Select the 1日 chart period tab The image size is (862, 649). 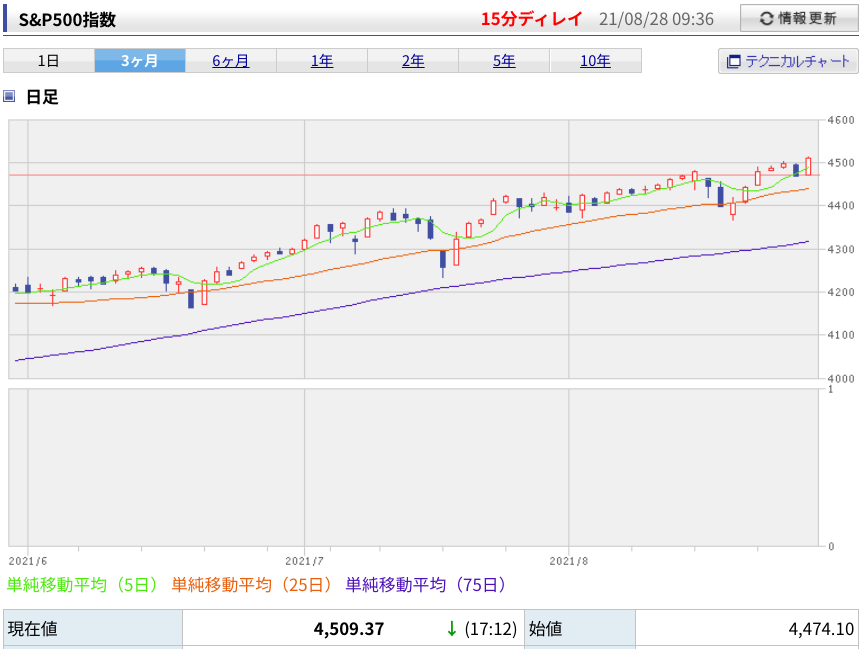tap(49, 60)
